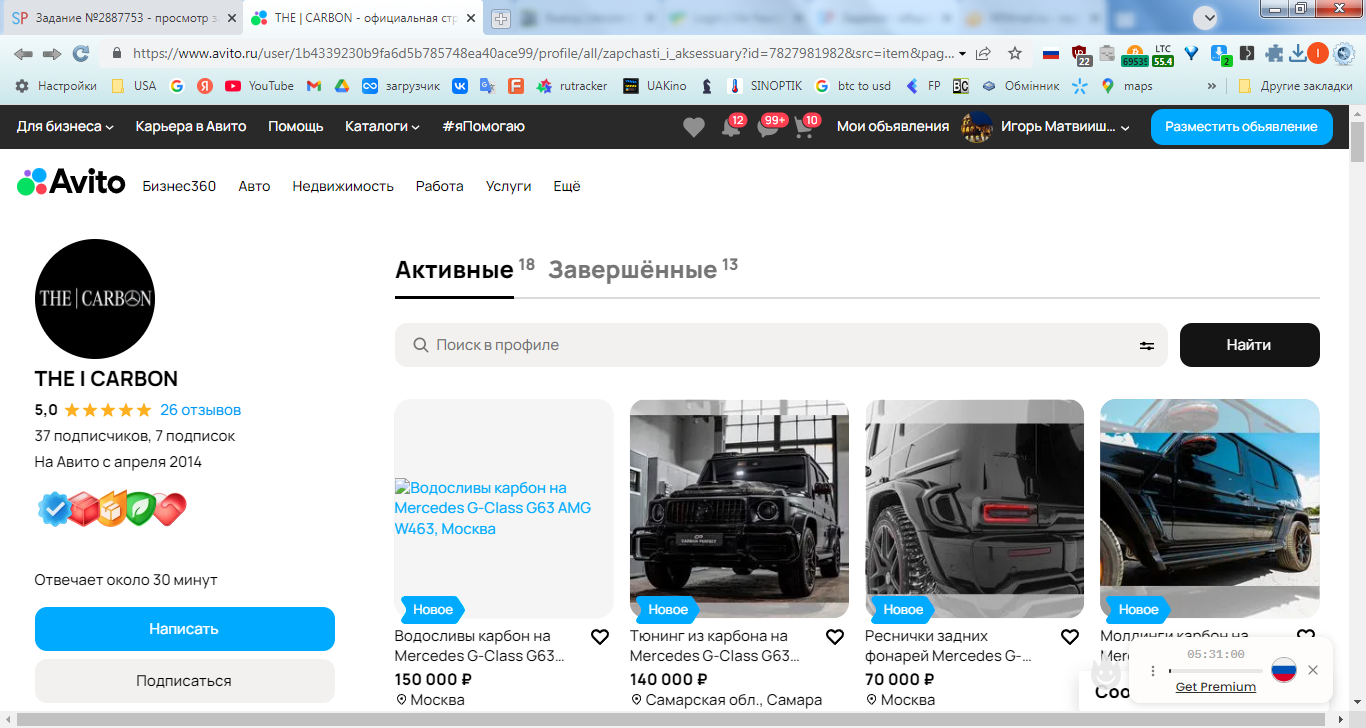This screenshot has height=728, width=1366.
Task: Open Бизнес360 menu item
Action: (179, 186)
